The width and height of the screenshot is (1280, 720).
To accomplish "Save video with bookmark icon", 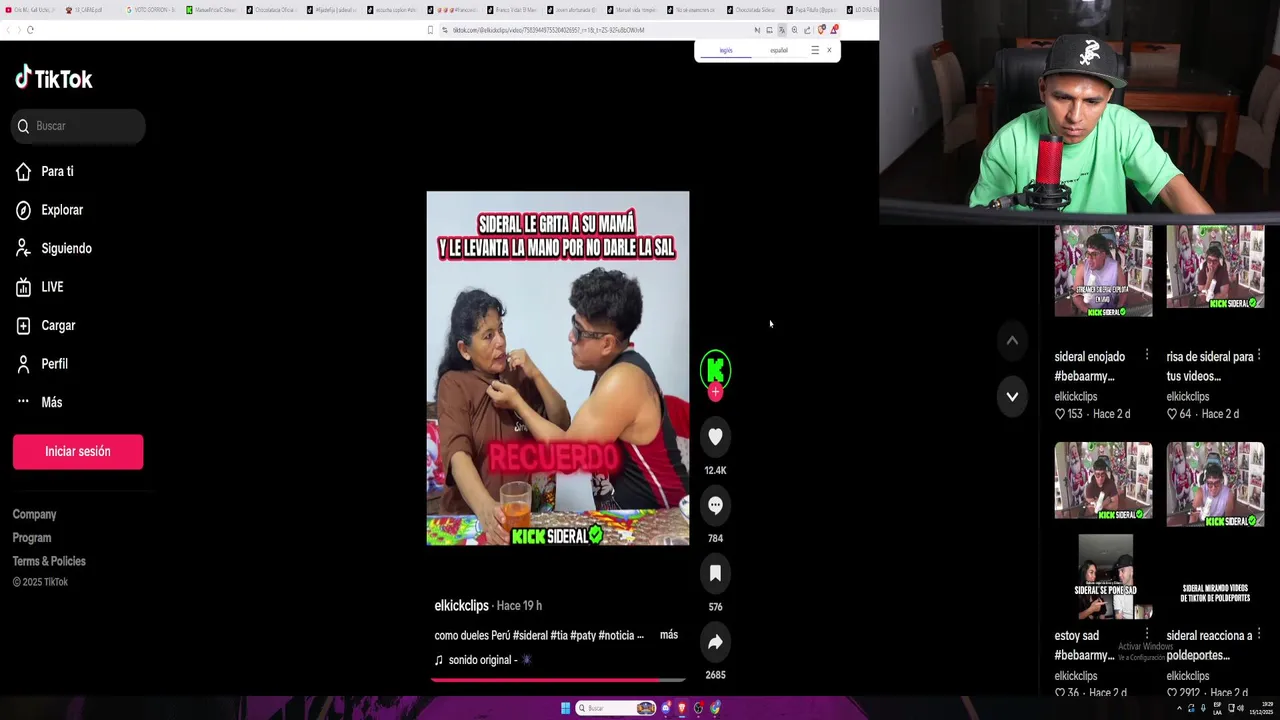I will (x=715, y=573).
